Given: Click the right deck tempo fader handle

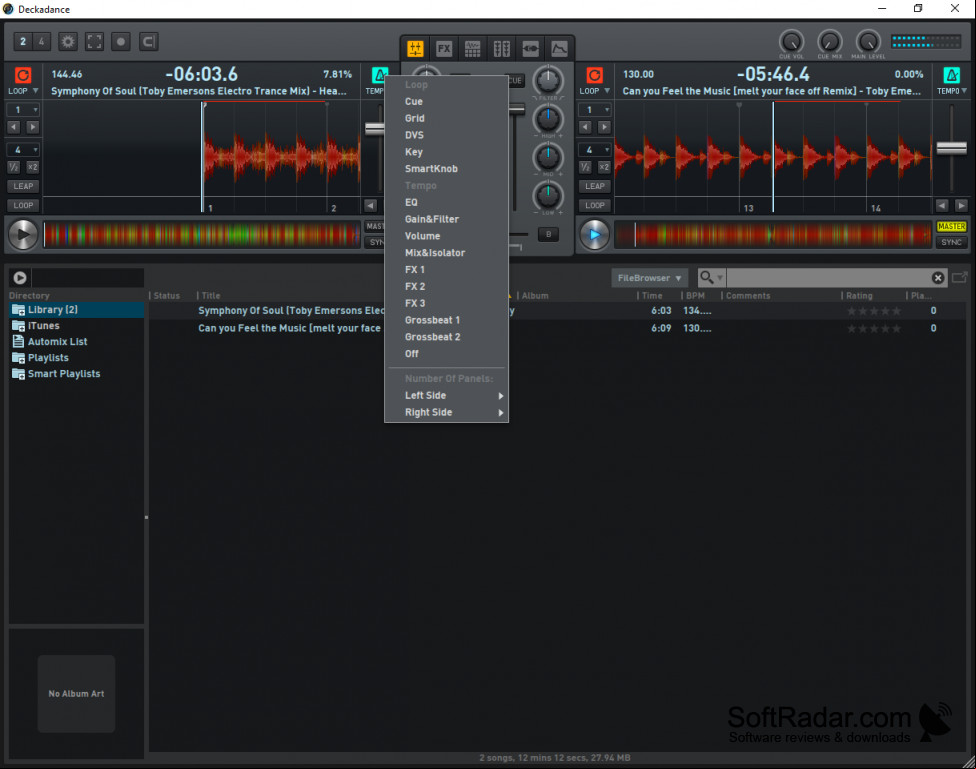Looking at the screenshot, I should tap(951, 148).
